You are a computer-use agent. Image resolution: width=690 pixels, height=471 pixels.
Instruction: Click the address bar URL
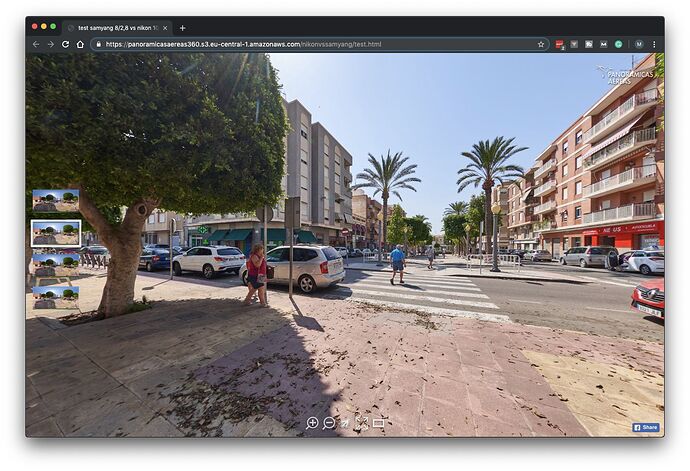click(x=243, y=44)
